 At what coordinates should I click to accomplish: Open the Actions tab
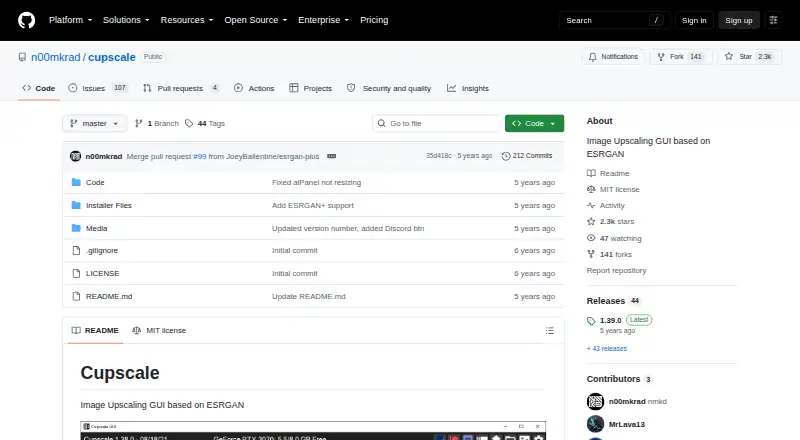coord(254,88)
